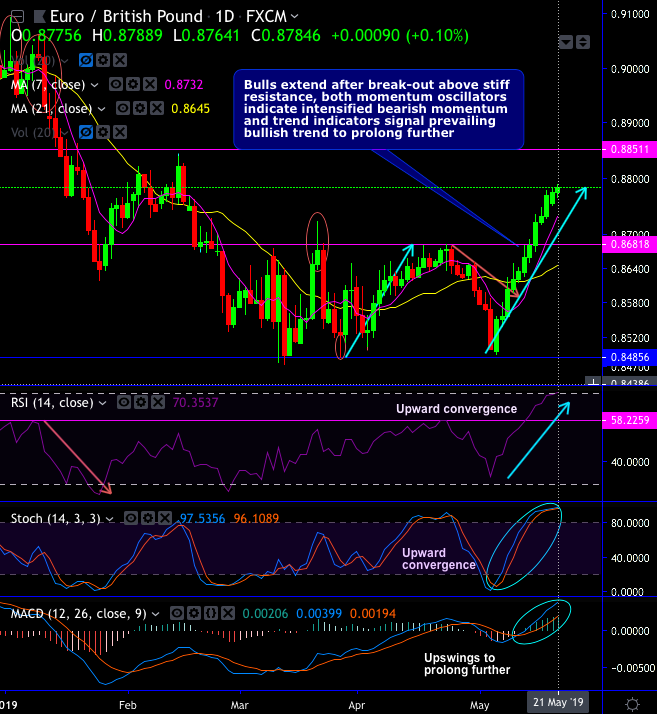Viewport: 657px width, 714px height.
Task: Open the FXCM source dropdown chevron
Action: click(295, 17)
